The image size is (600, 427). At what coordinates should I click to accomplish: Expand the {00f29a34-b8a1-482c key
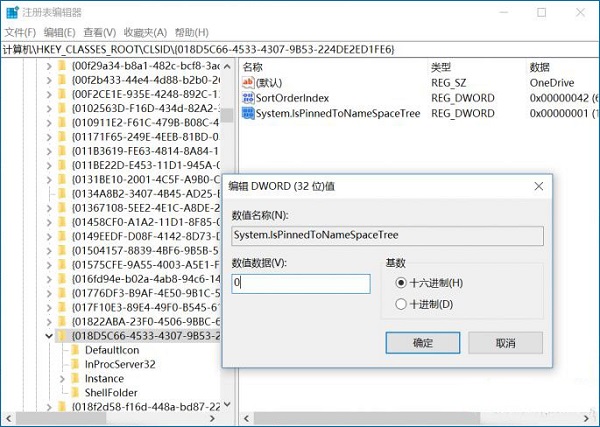click(49, 66)
